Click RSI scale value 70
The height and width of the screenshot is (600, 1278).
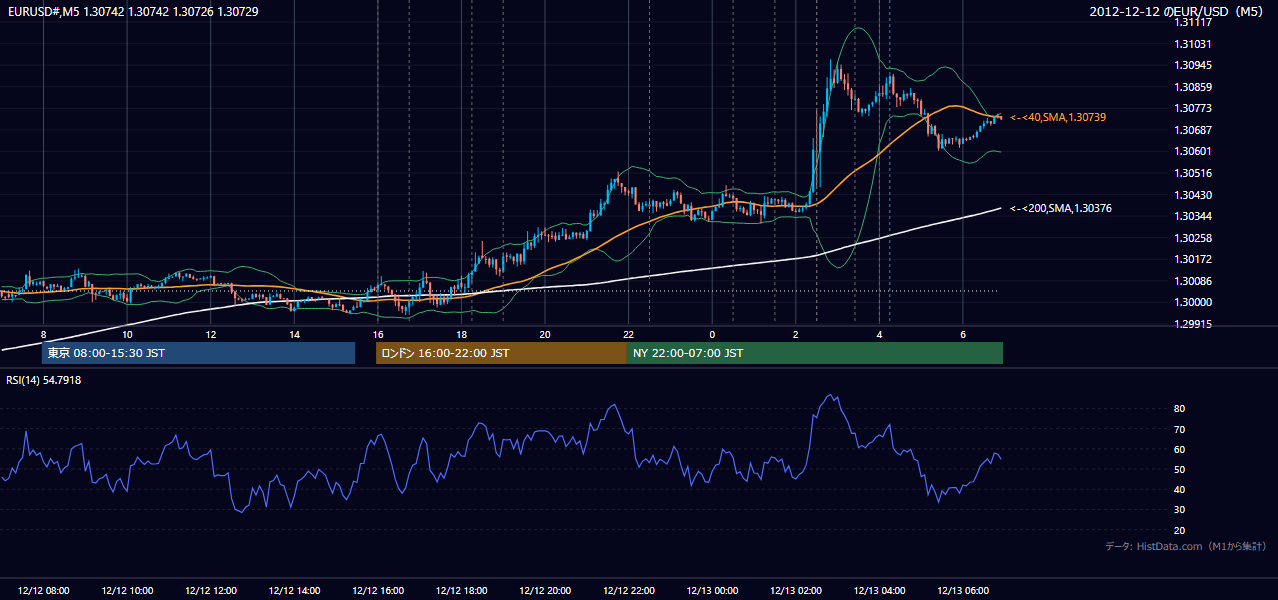[1180, 429]
